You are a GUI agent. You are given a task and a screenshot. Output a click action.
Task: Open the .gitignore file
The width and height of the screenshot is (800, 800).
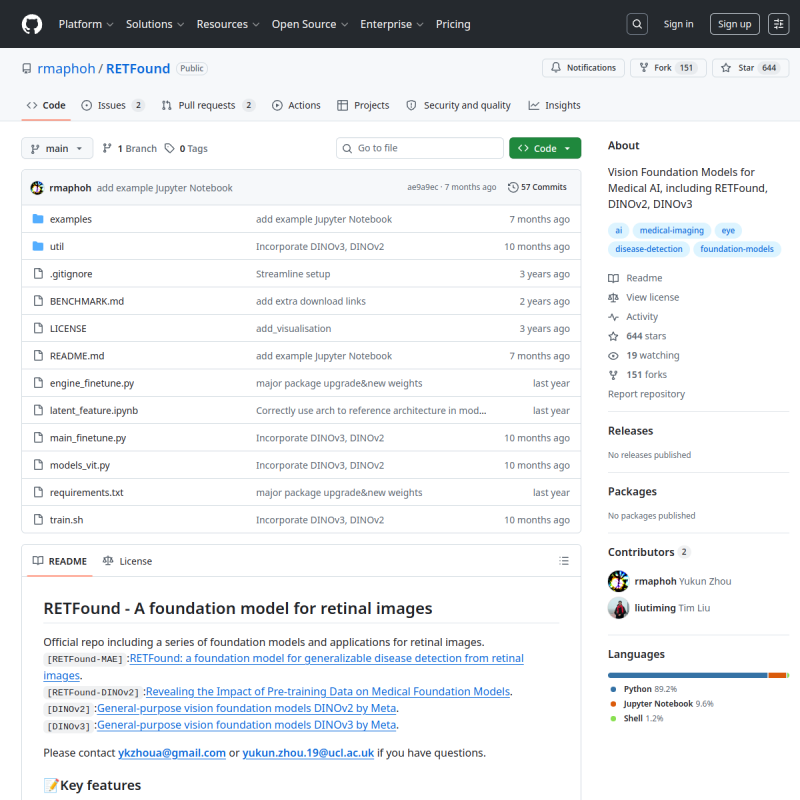71,274
